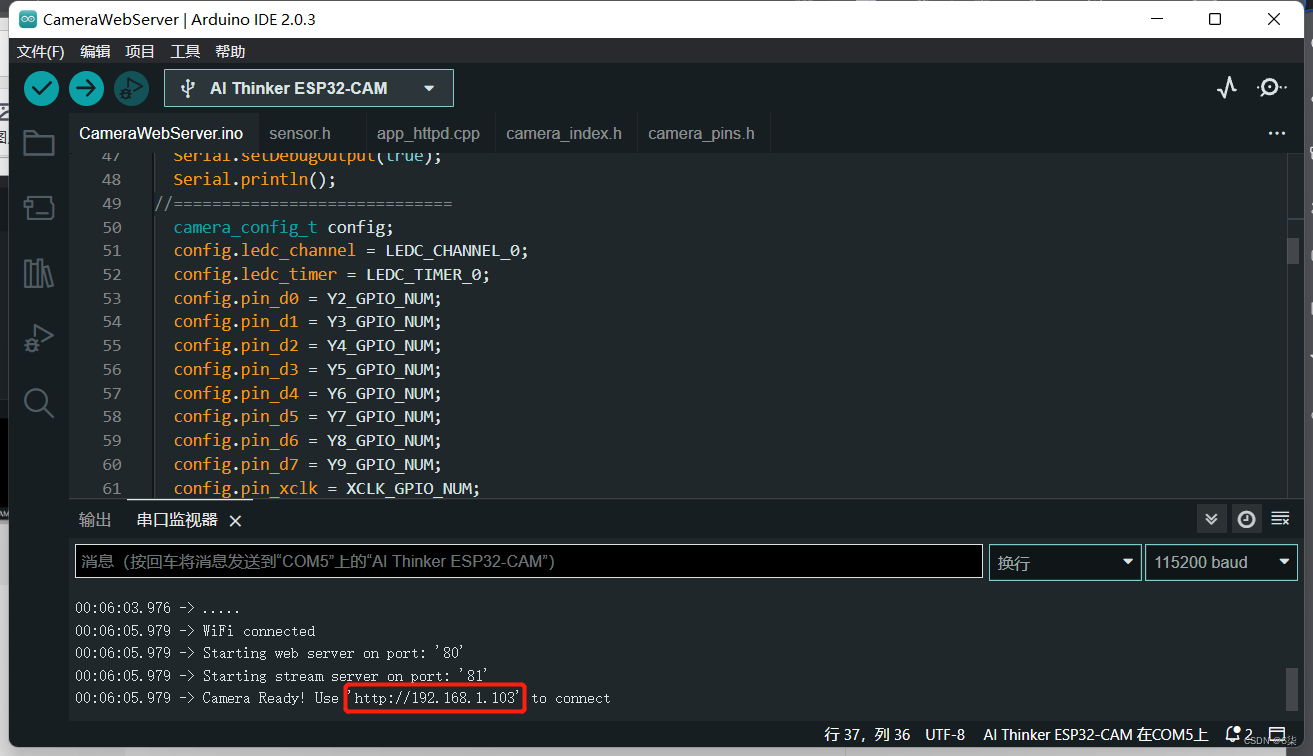Image resolution: width=1313 pixels, height=756 pixels.
Task: Click config.ledc_channel code line
Action: pyautogui.click(x=350, y=250)
